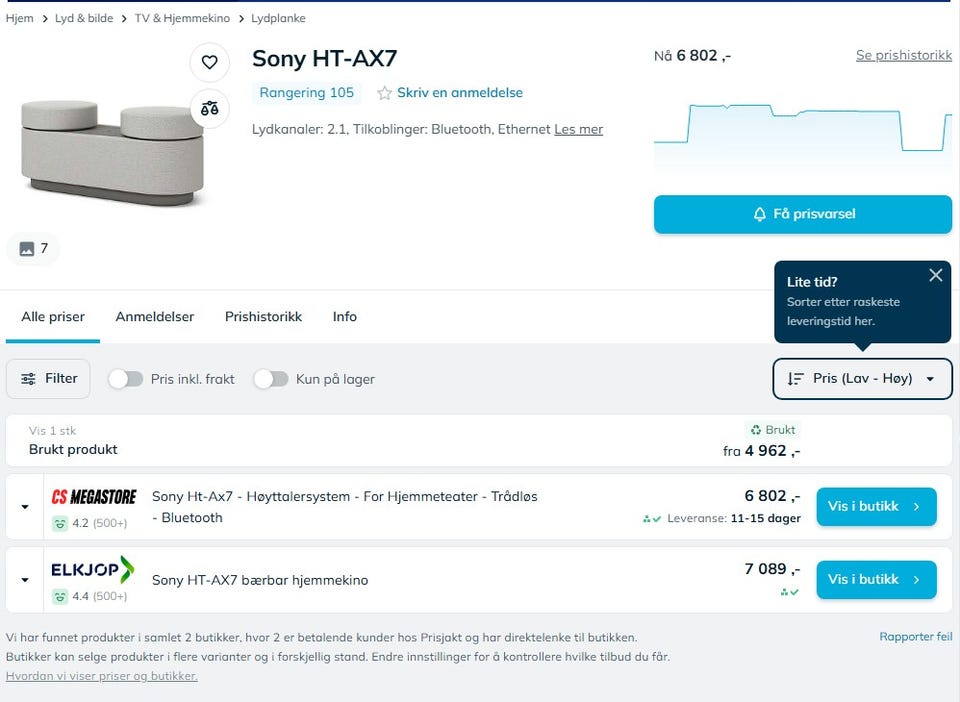The image size is (960, 702).
Task: Open the Filter button
Action: (x=48, y=379)
